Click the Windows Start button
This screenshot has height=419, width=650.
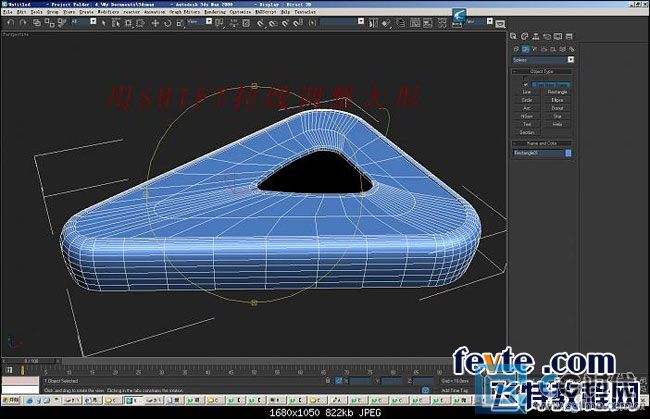click(11, 400)
